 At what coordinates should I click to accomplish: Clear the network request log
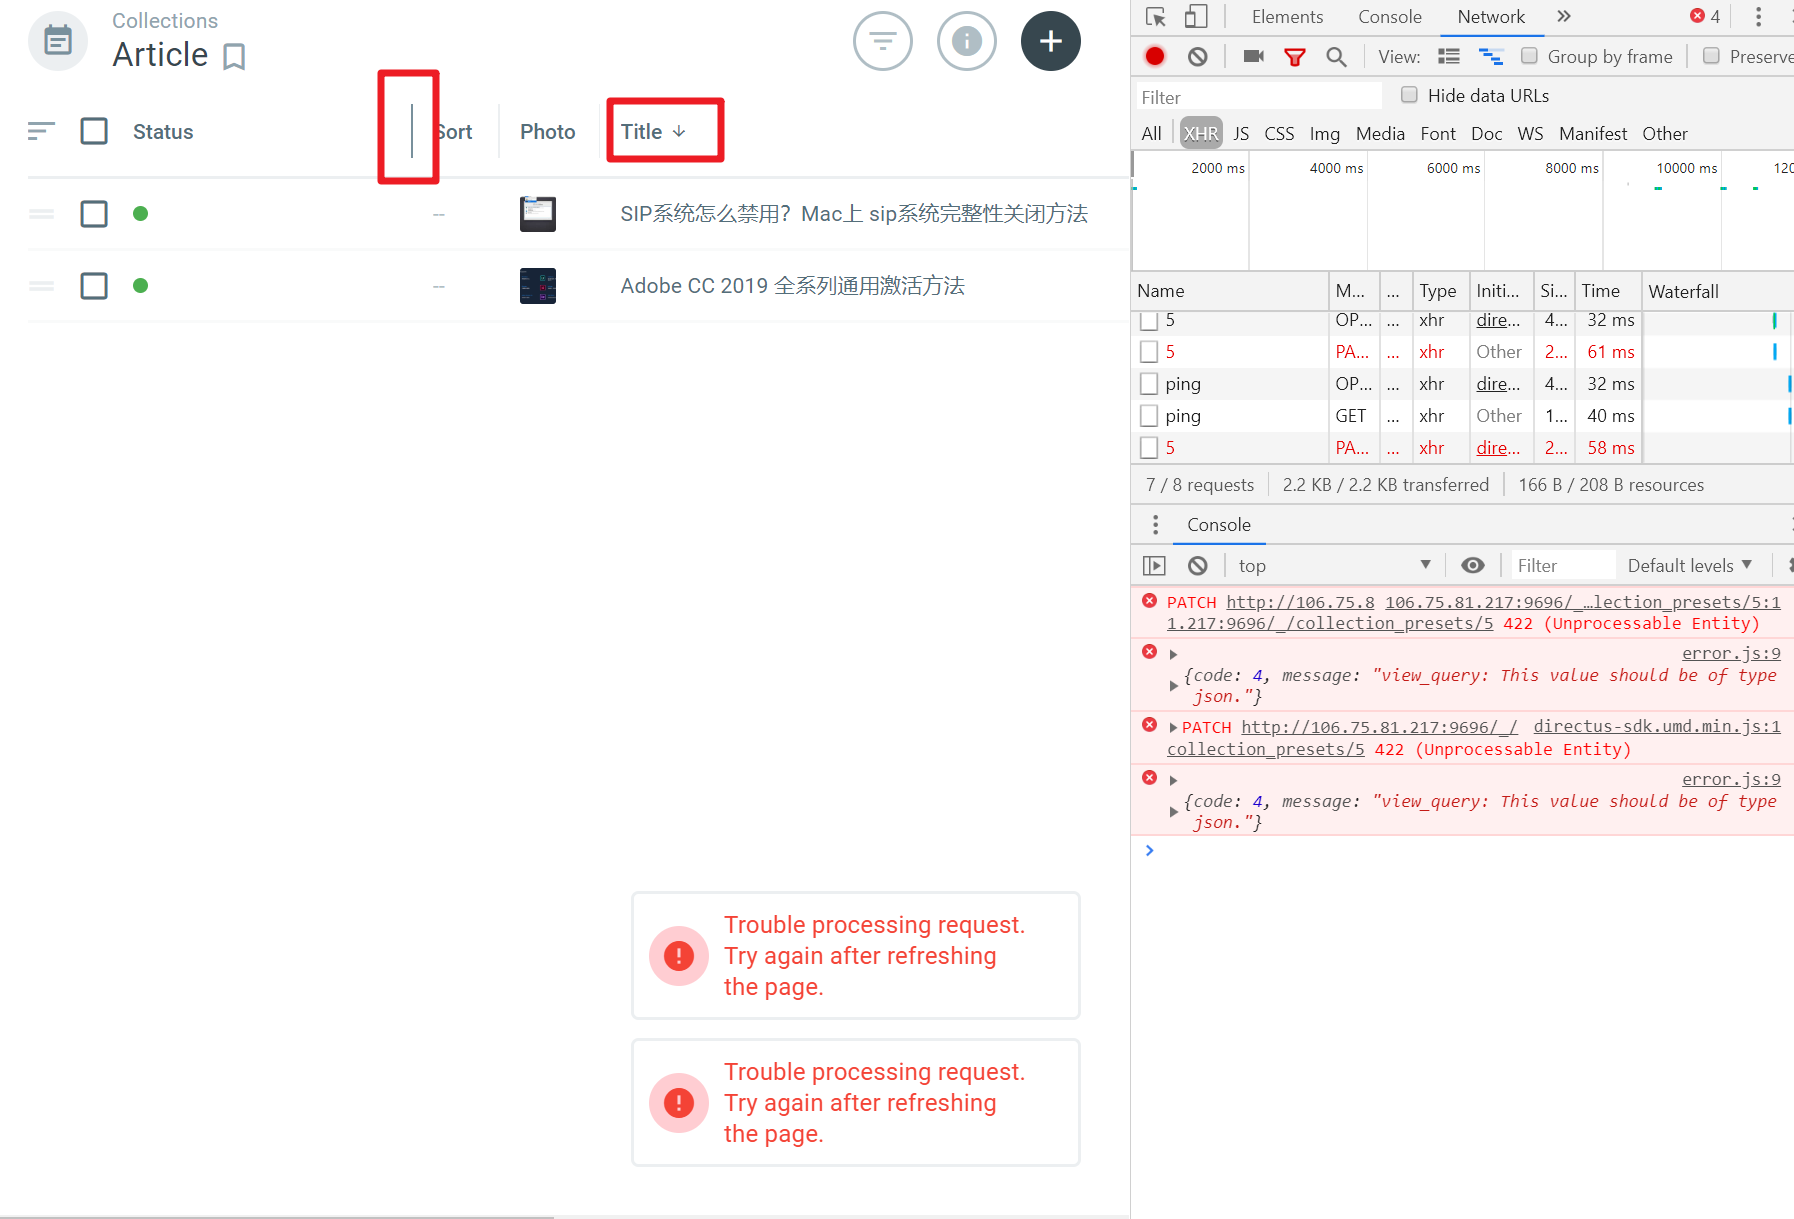click(1198, 56)
